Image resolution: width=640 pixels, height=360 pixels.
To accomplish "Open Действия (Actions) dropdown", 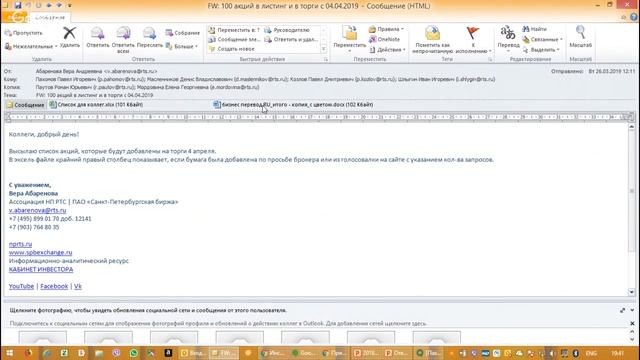I will pos(387,50).
